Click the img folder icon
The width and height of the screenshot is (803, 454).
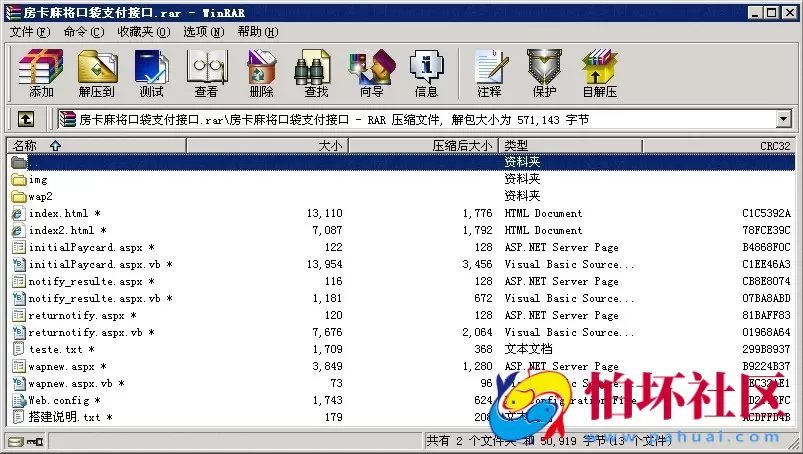pos(19,180)
